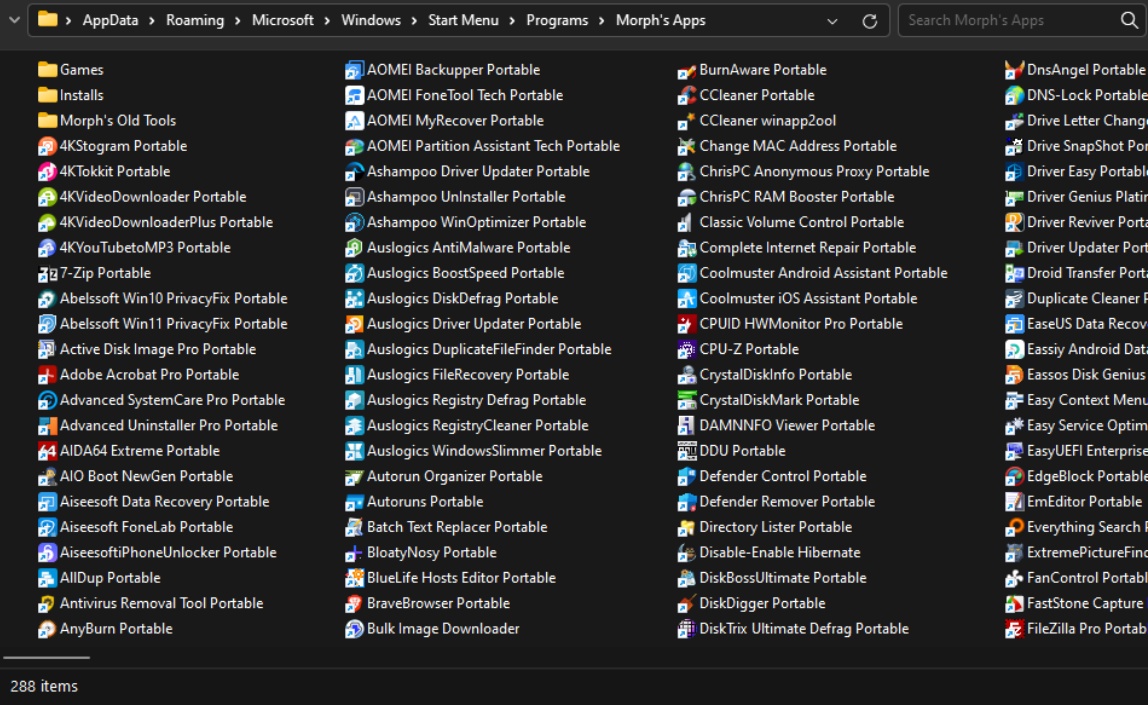
Task: Select 'Antivirus Removal Tool Portable' name
Action: [161, 604]
